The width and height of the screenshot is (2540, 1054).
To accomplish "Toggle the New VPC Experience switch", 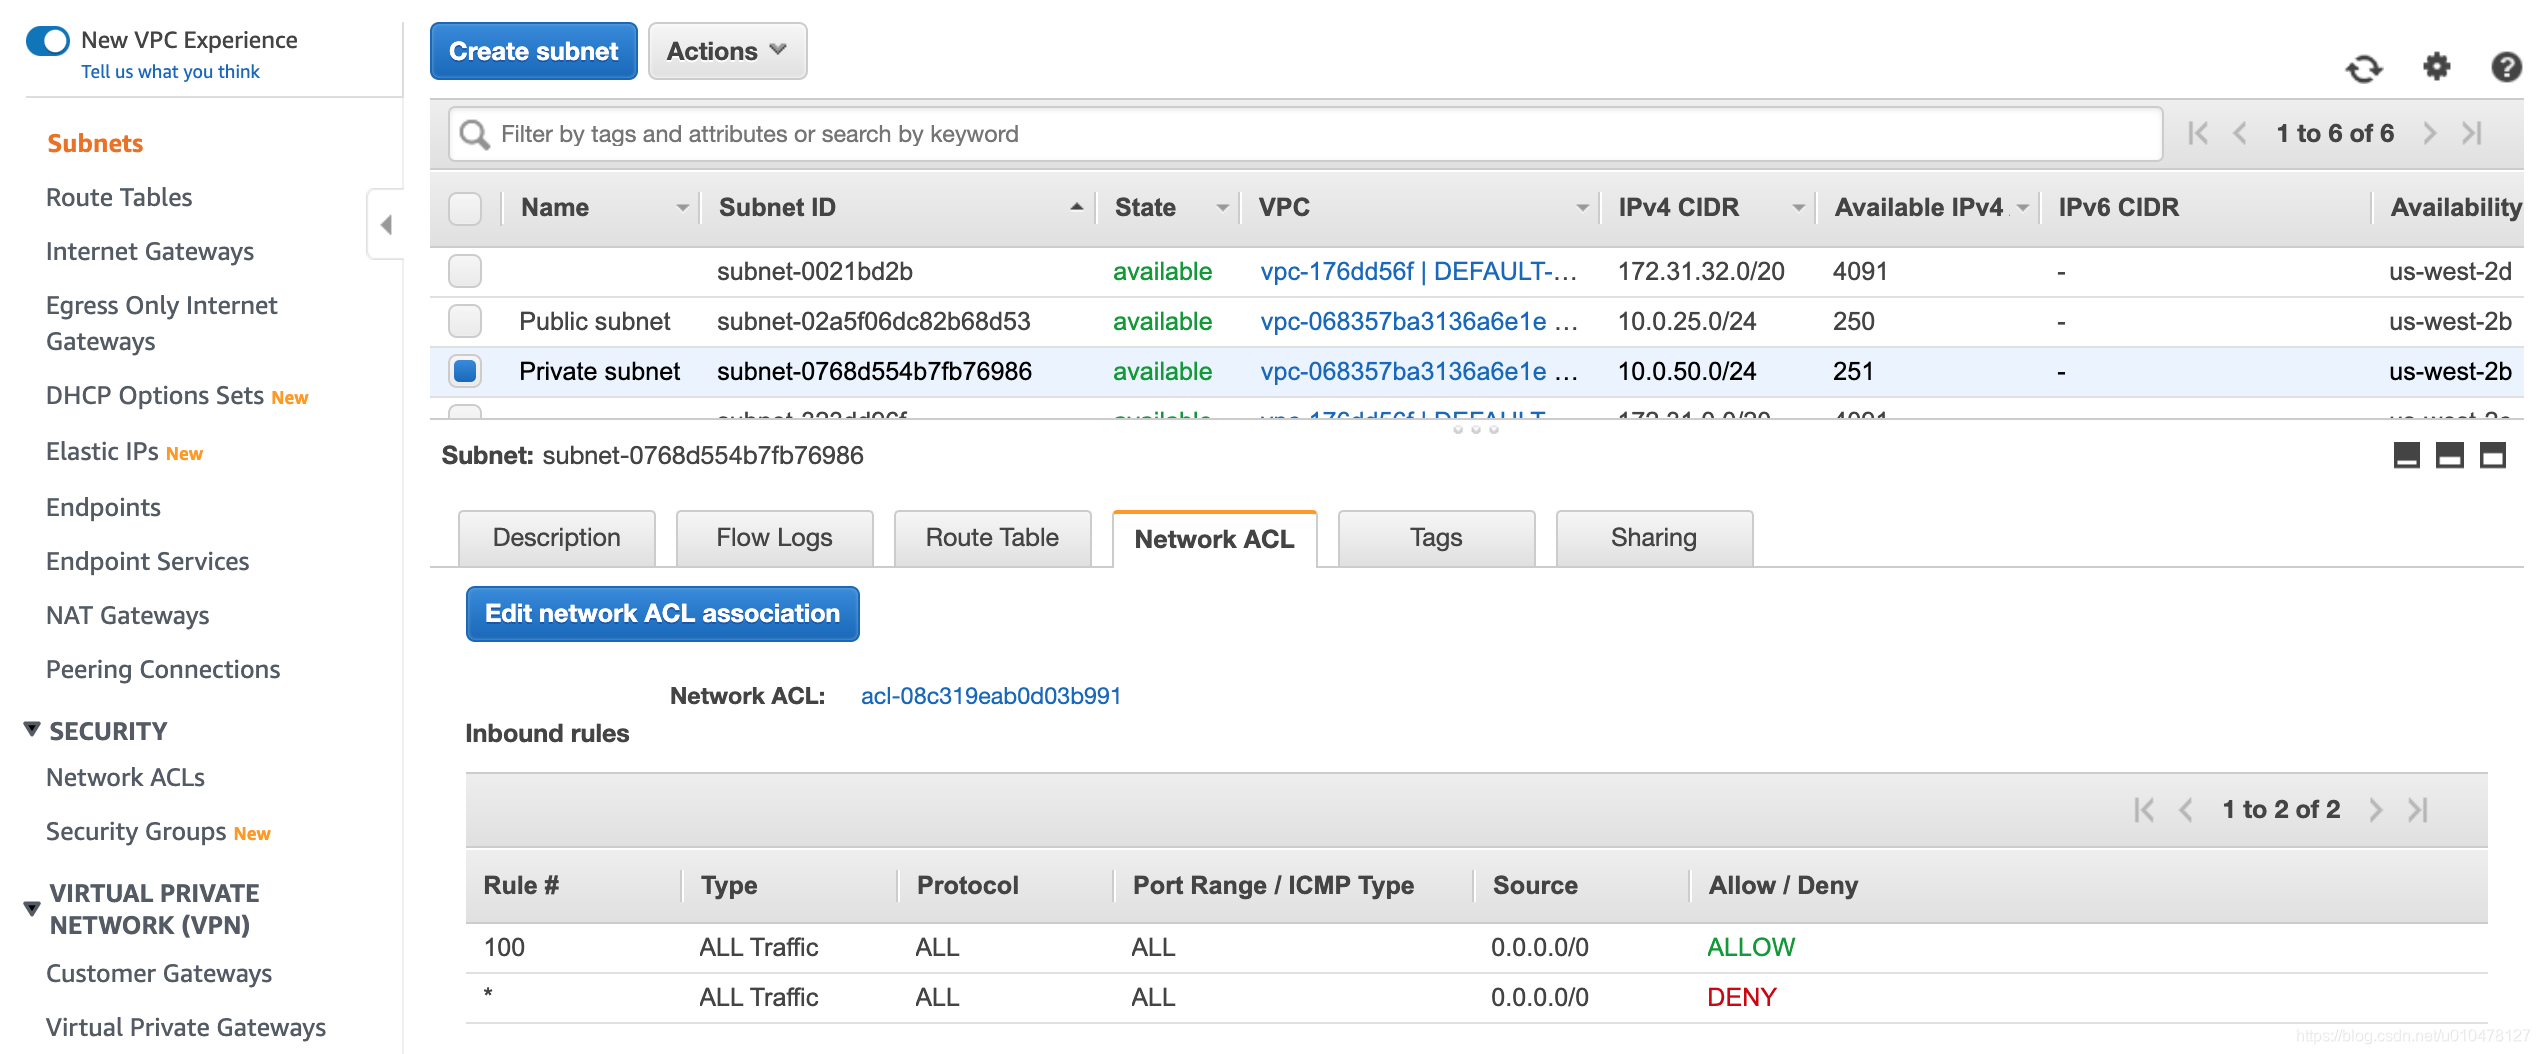I will (x=48, y=41).
